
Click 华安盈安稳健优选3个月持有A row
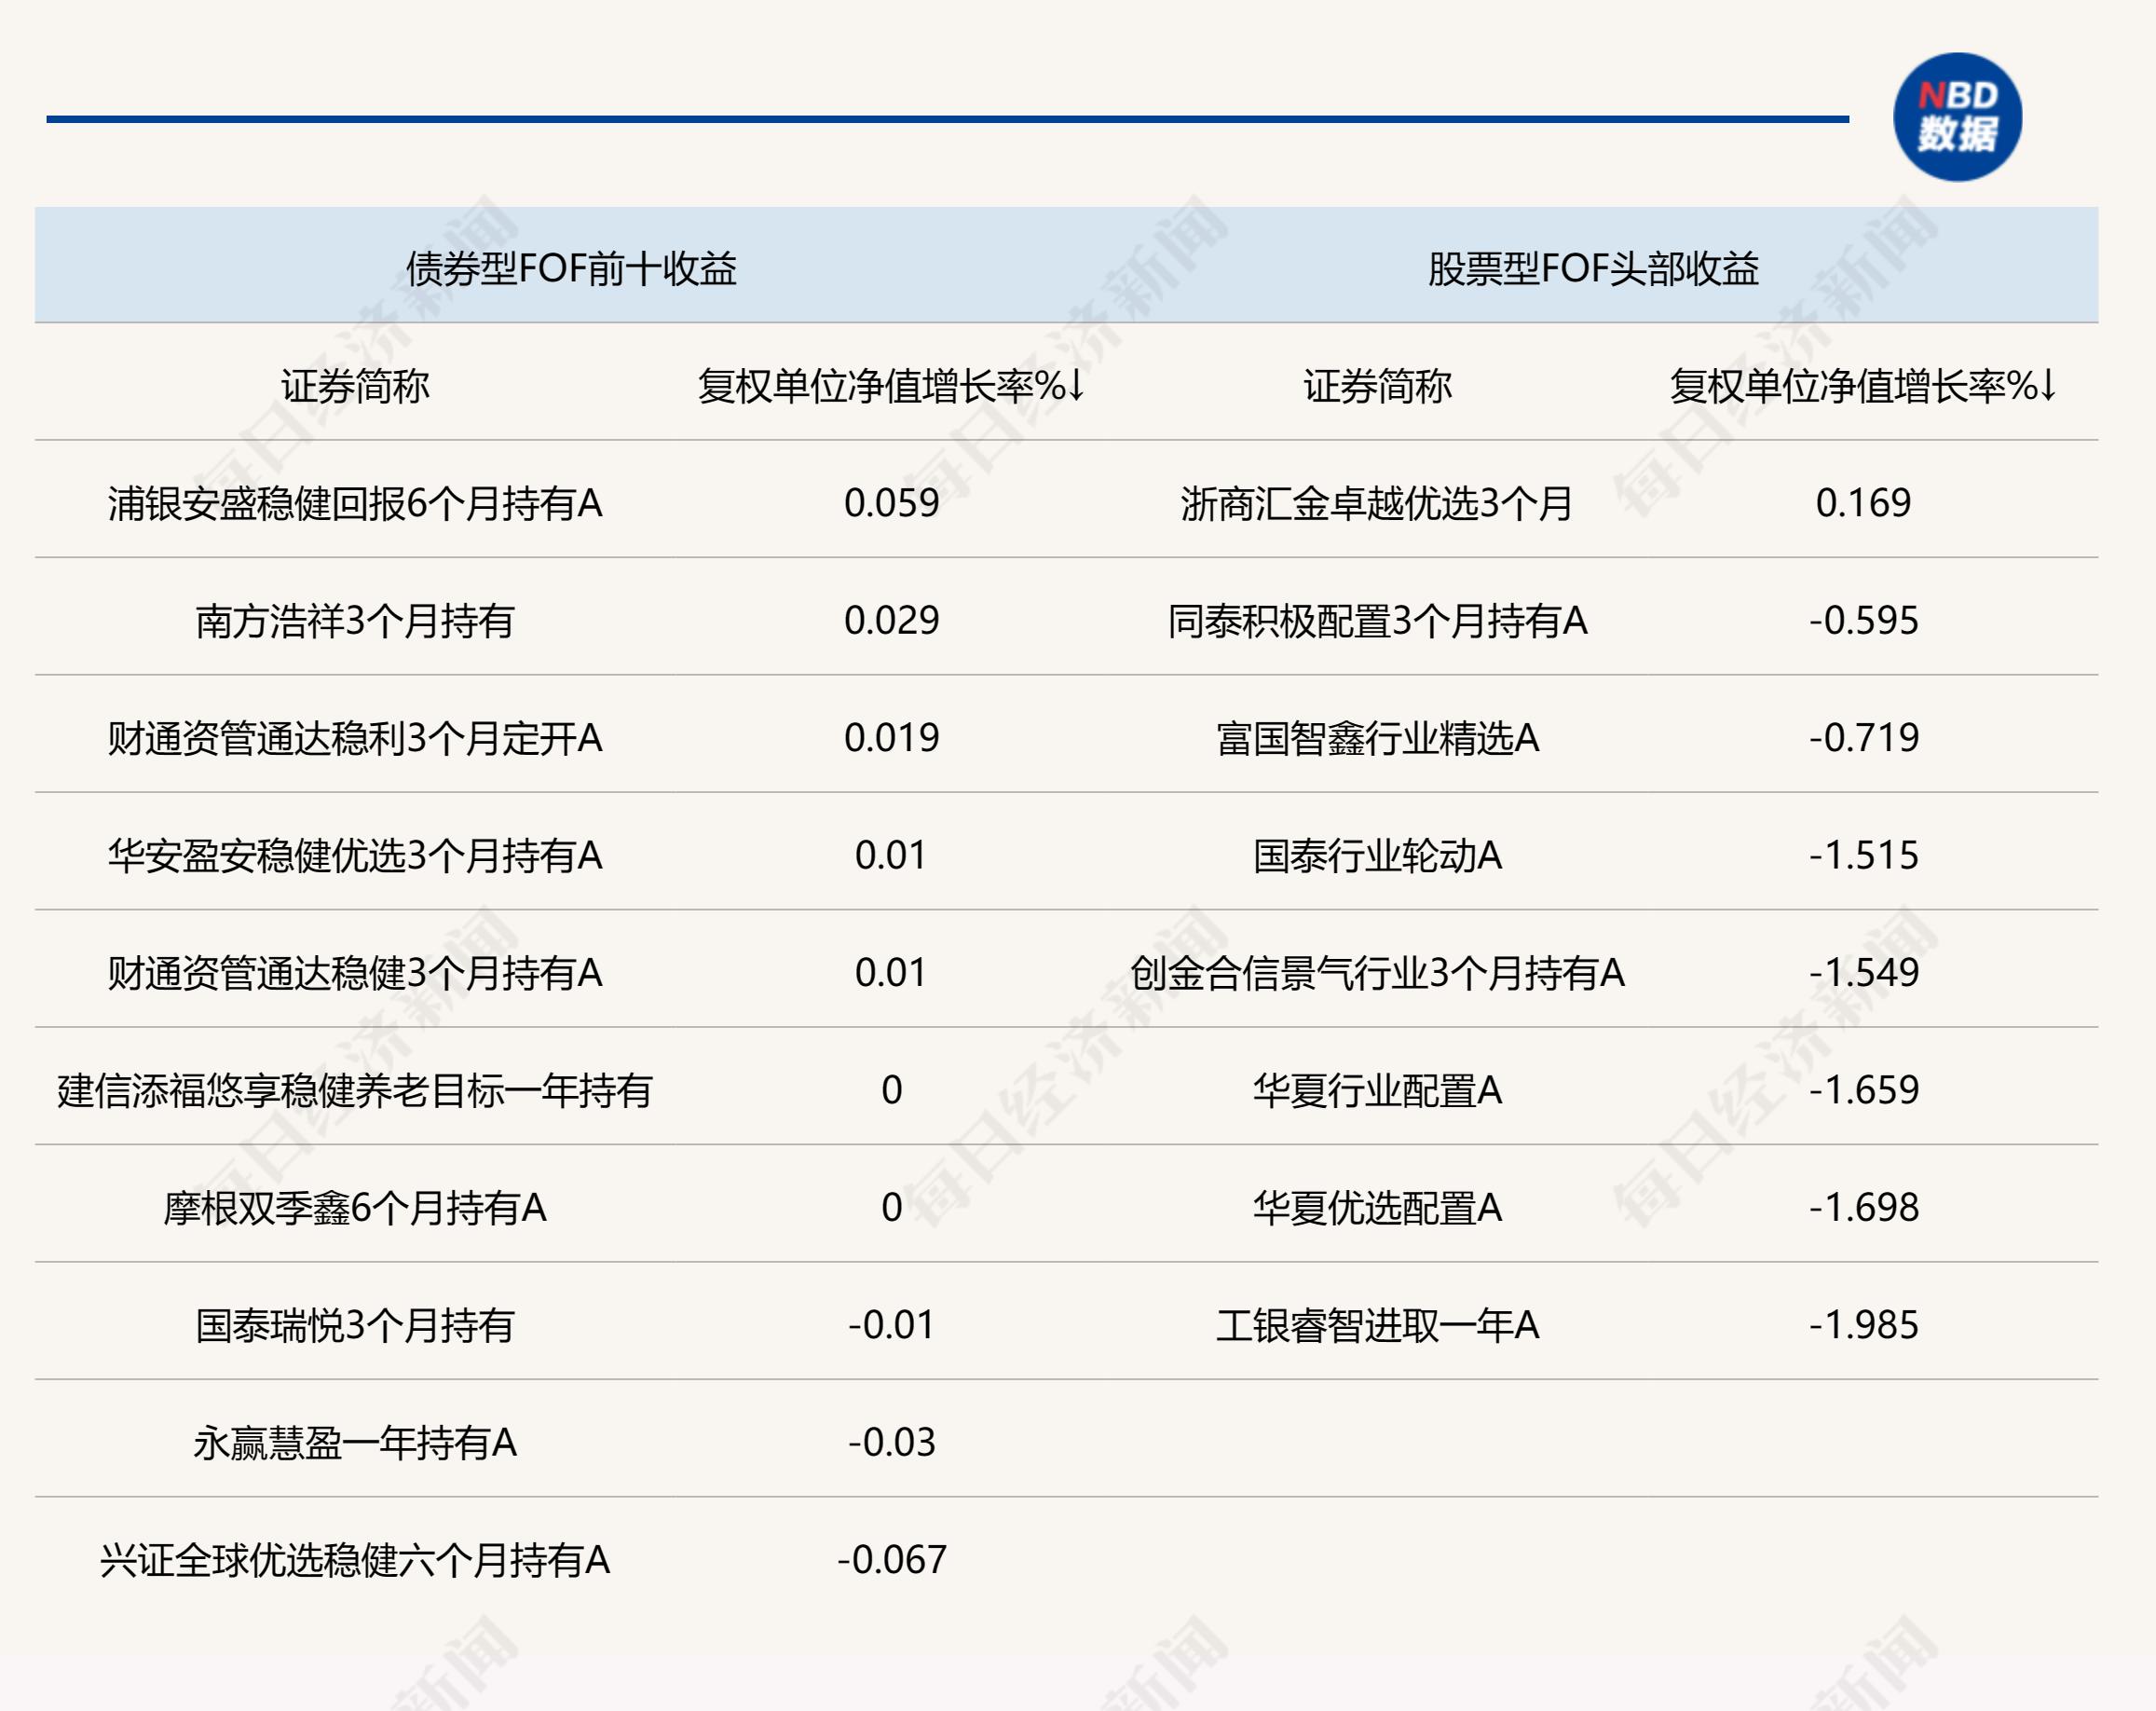355,856
